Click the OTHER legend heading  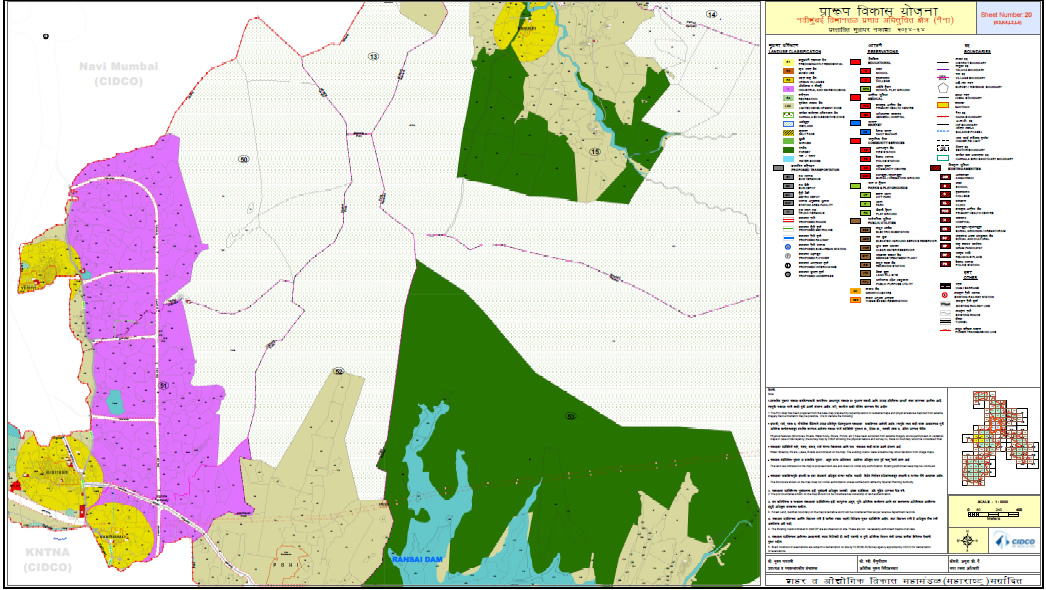click(970, 278)
